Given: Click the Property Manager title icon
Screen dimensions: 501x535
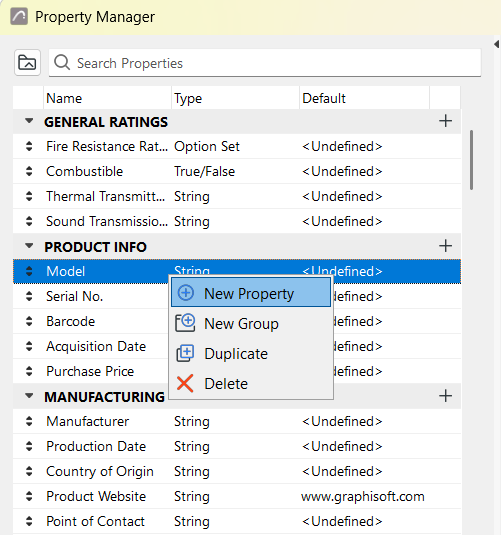Looking at the screenshot, I should (x=19, y=16).
